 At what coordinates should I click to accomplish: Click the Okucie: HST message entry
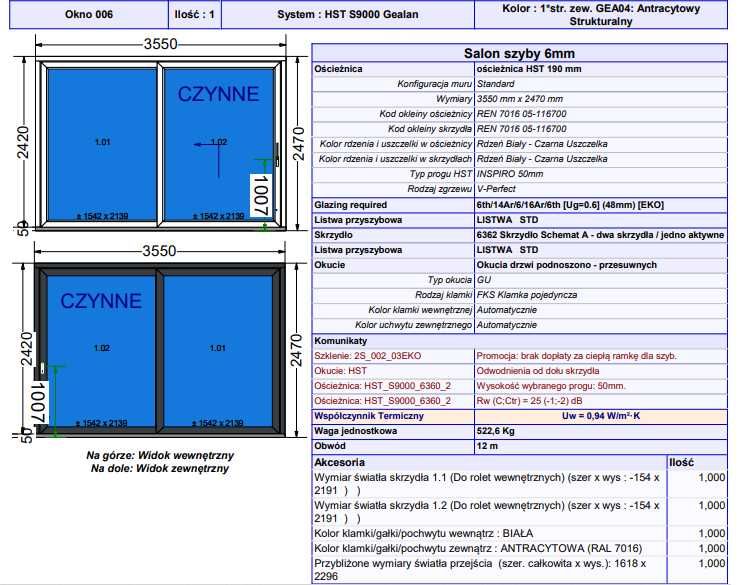click(341, 371)
